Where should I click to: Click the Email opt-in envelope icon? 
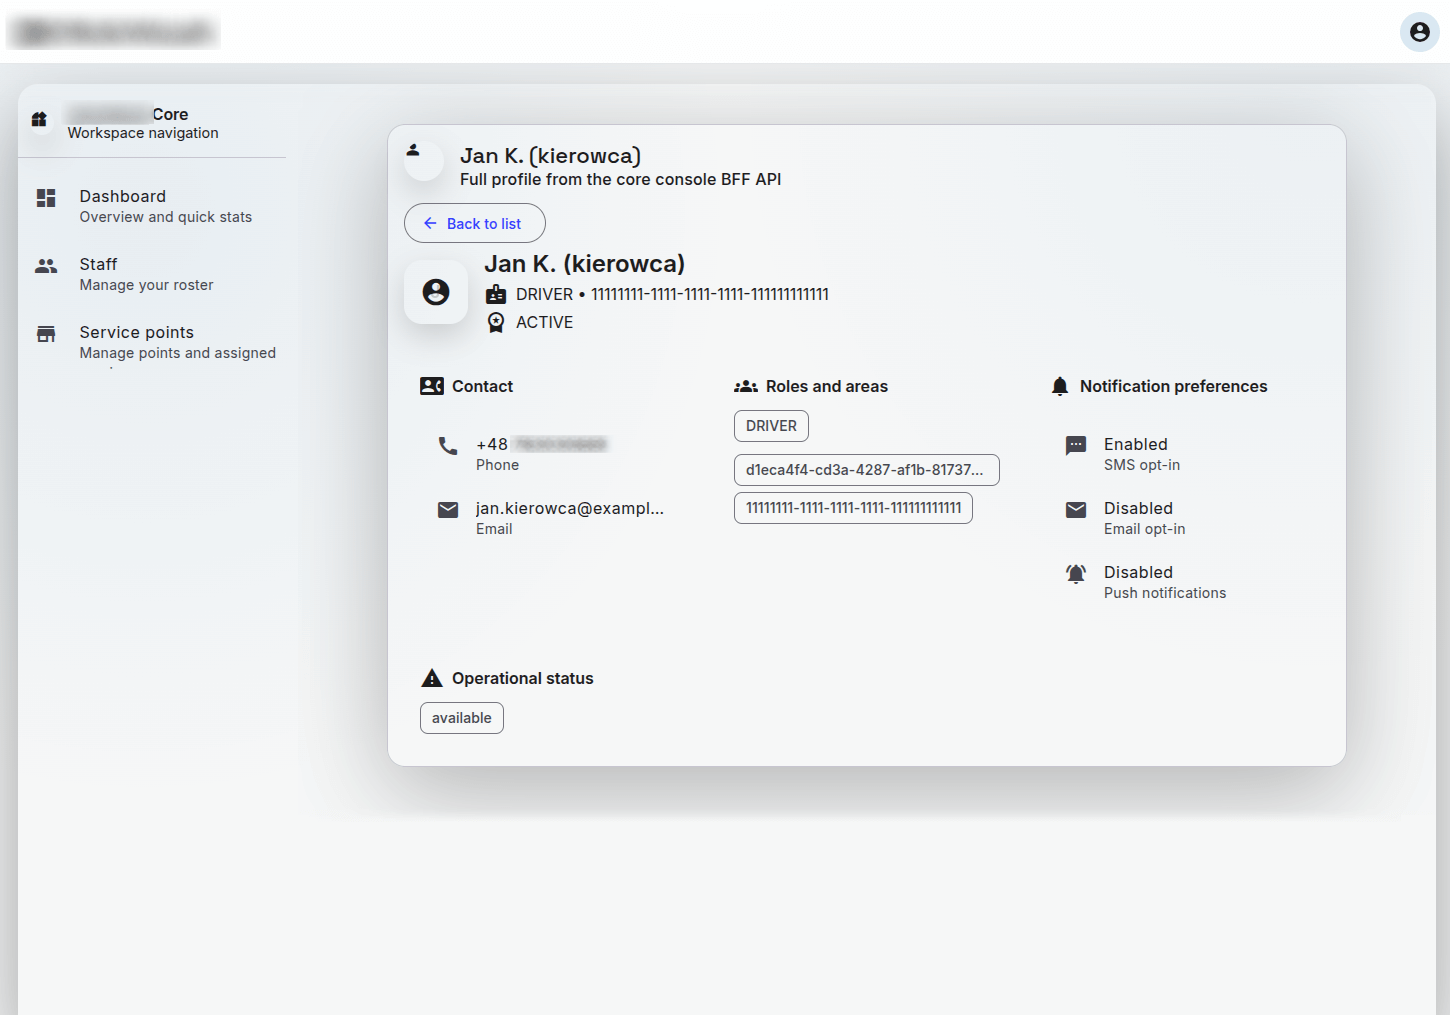click(x=1076, y=510)
